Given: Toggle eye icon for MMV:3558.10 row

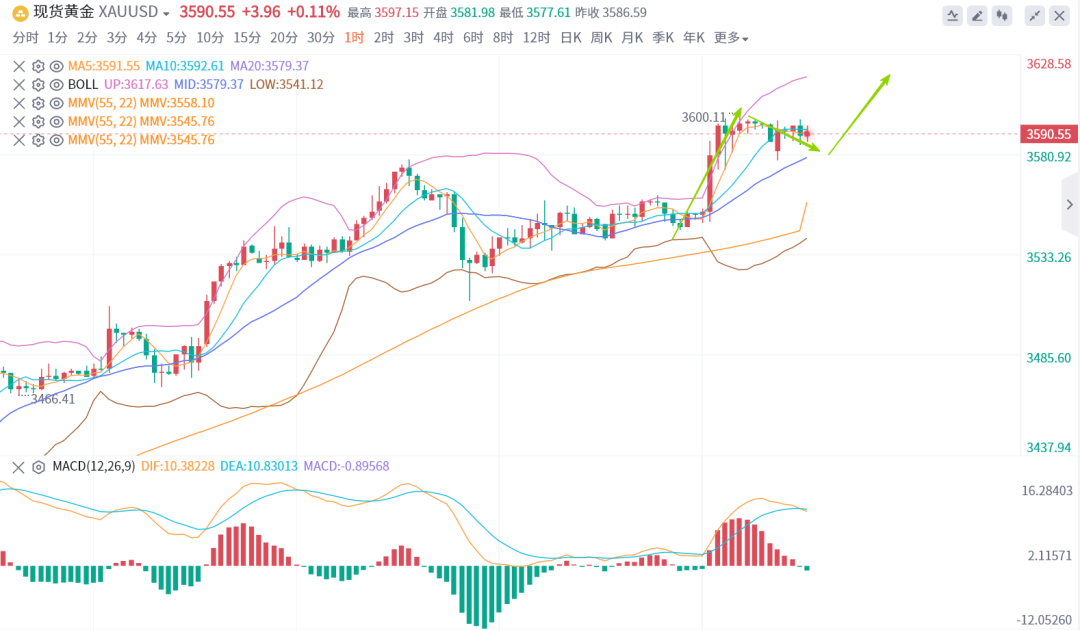Looking at the screenshot, I should point(55,103).
